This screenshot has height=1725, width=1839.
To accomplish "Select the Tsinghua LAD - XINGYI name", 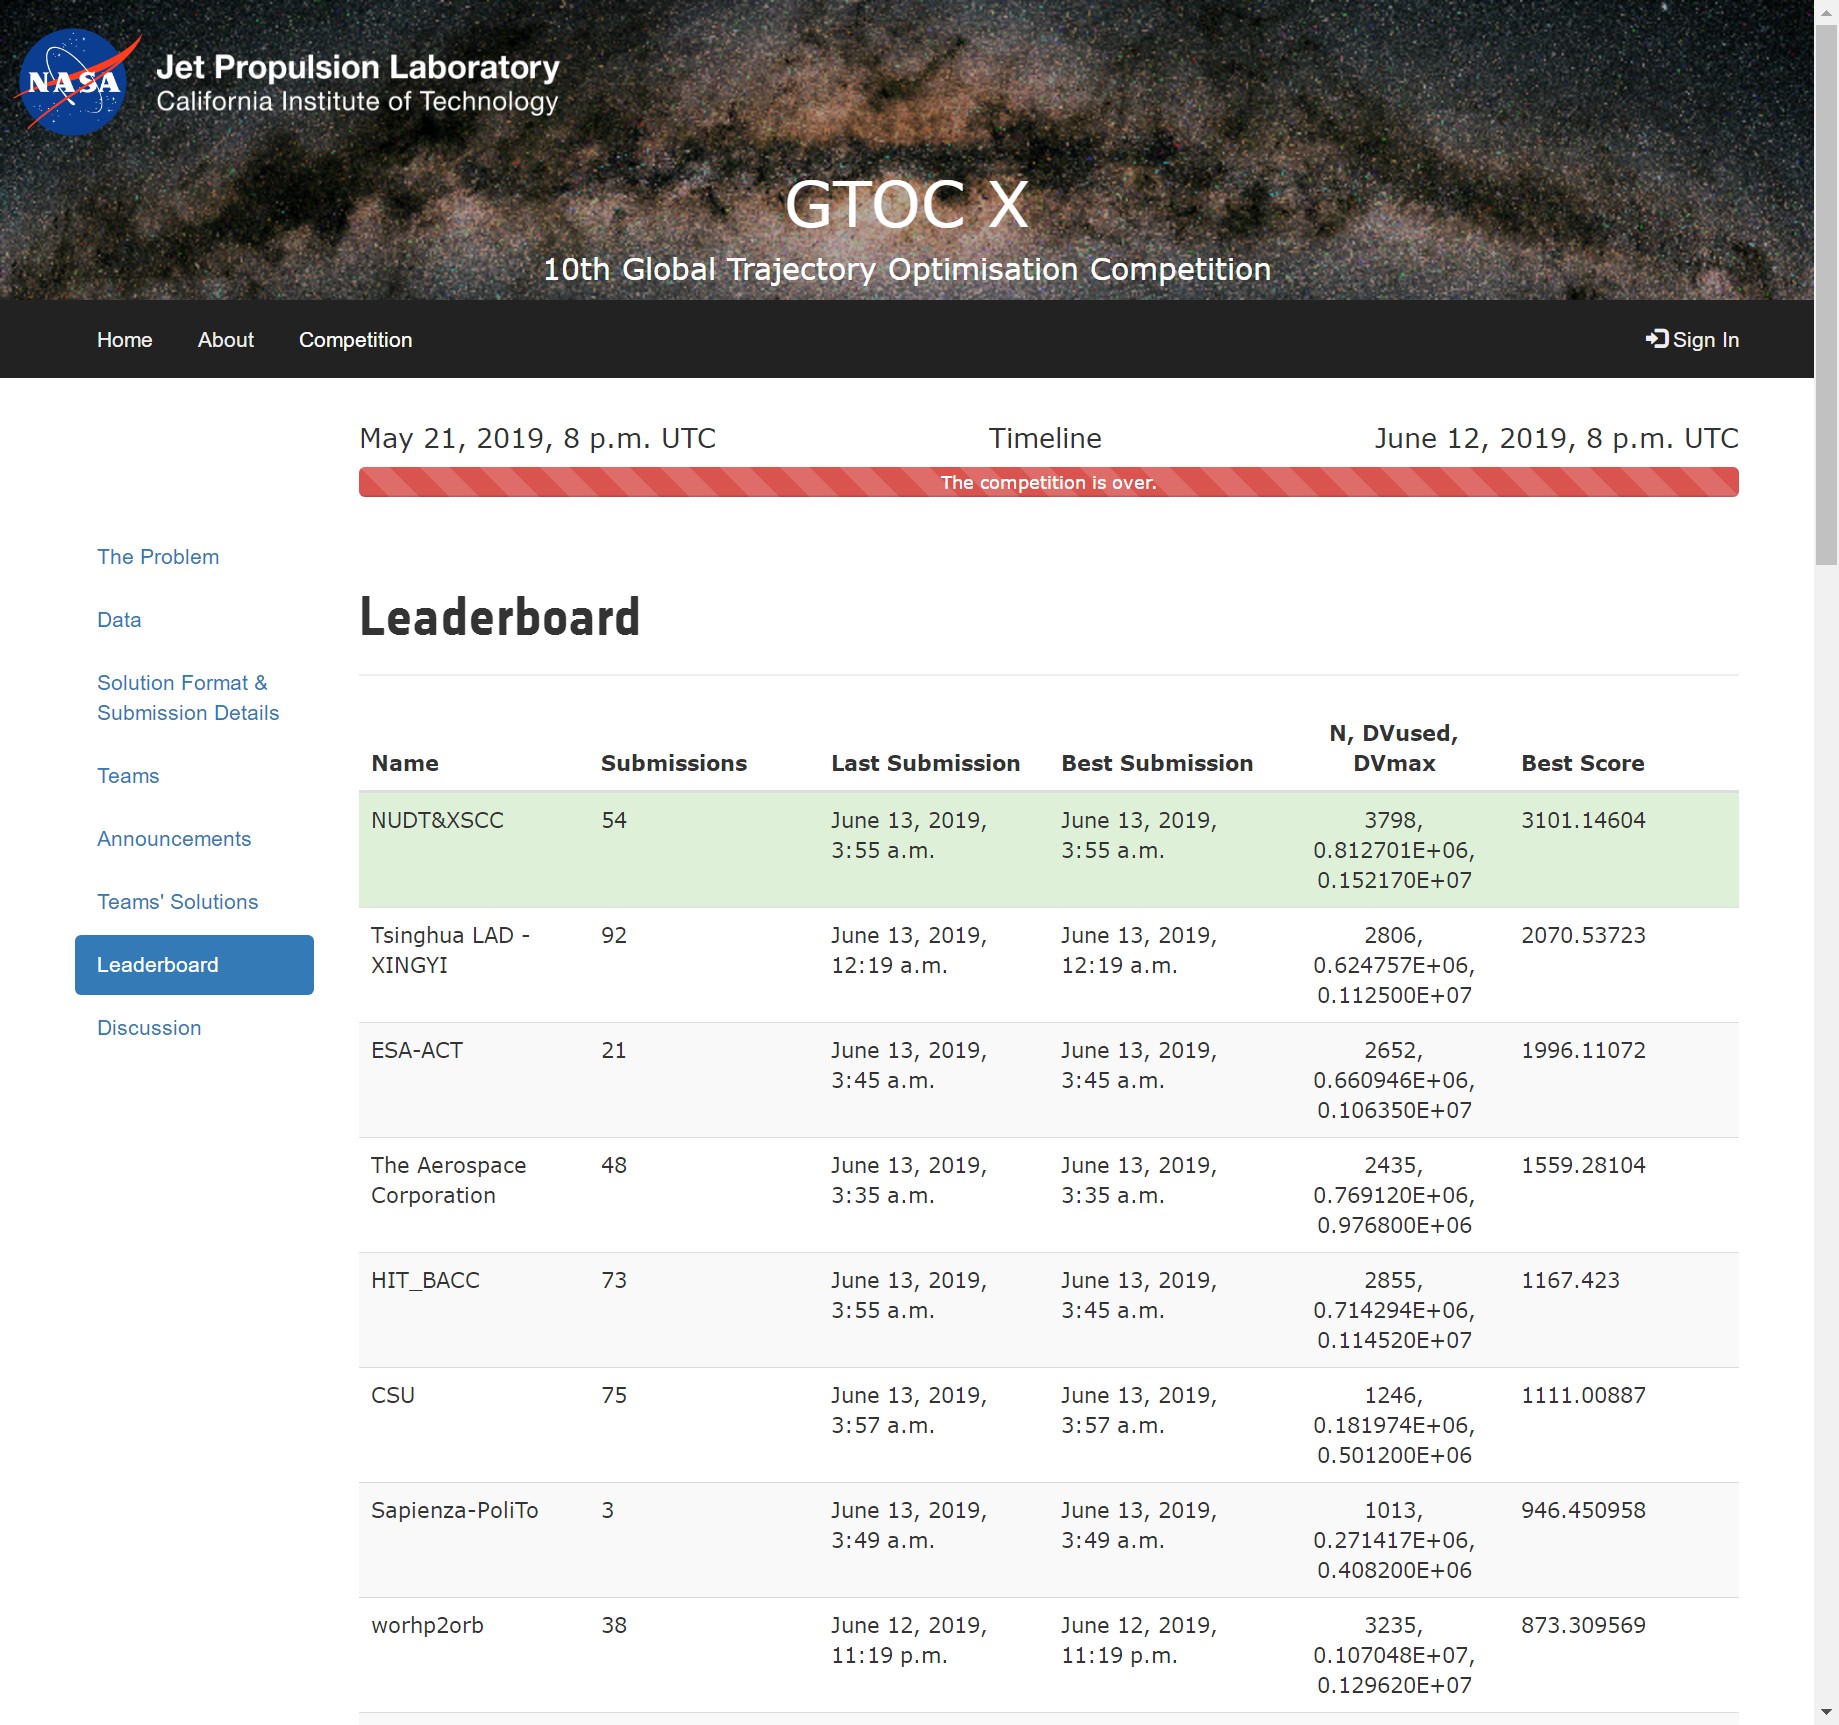I will [x=450, y=950].
